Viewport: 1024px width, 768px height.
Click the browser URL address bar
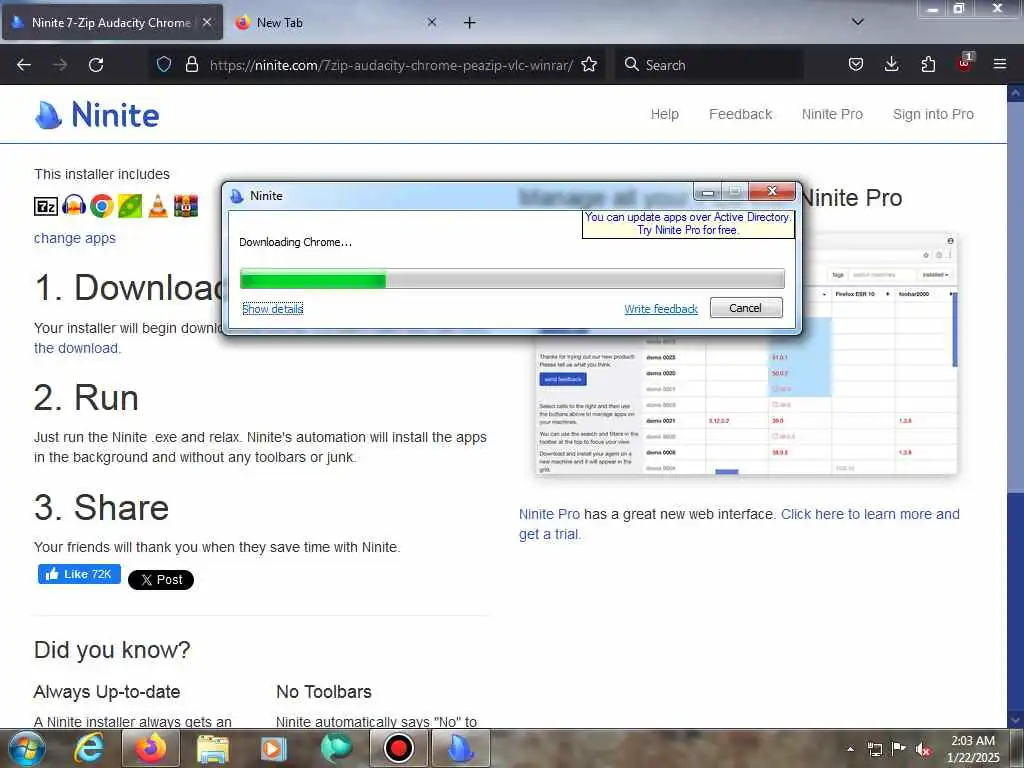click(x=391, y=65)
